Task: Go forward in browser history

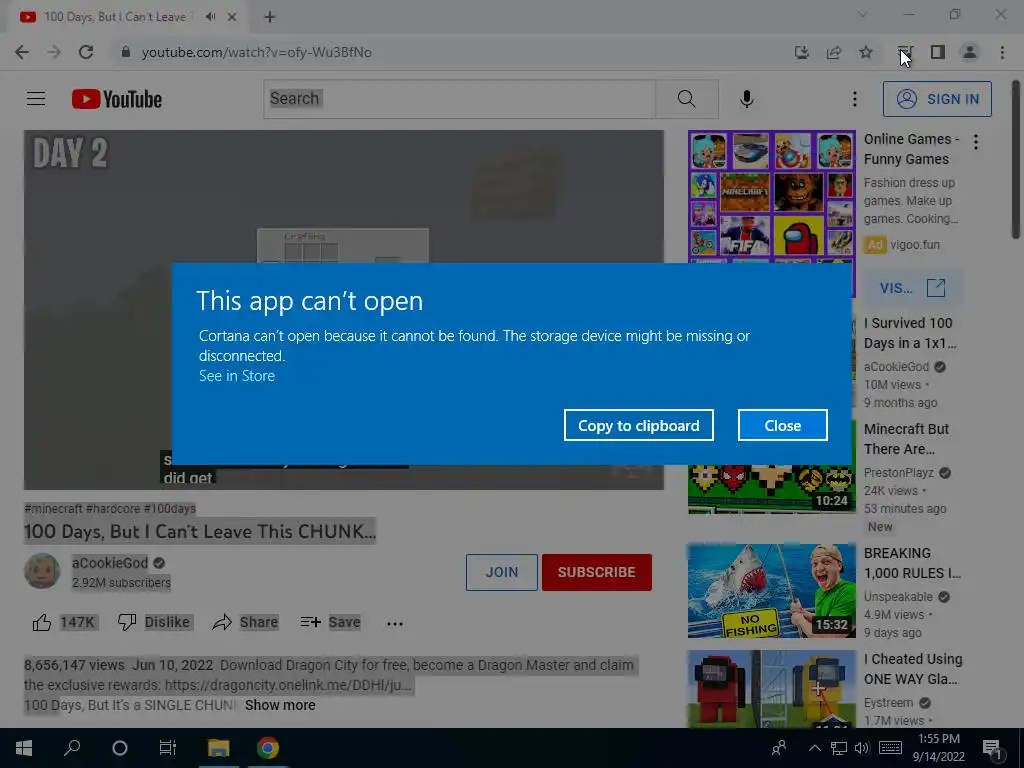Action: (54, 52)
